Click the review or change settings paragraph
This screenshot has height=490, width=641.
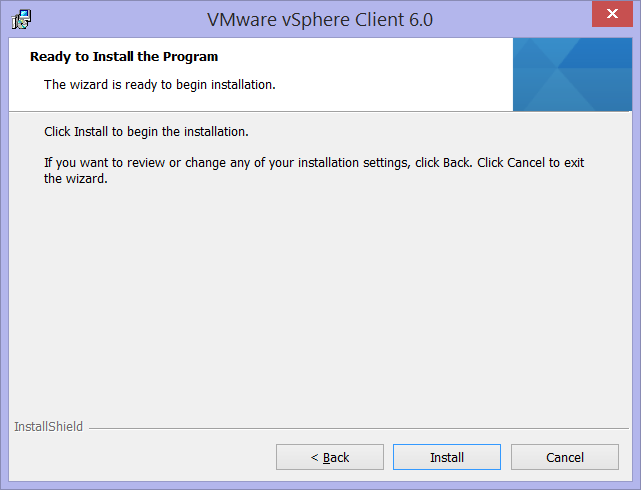coord(314,170)
